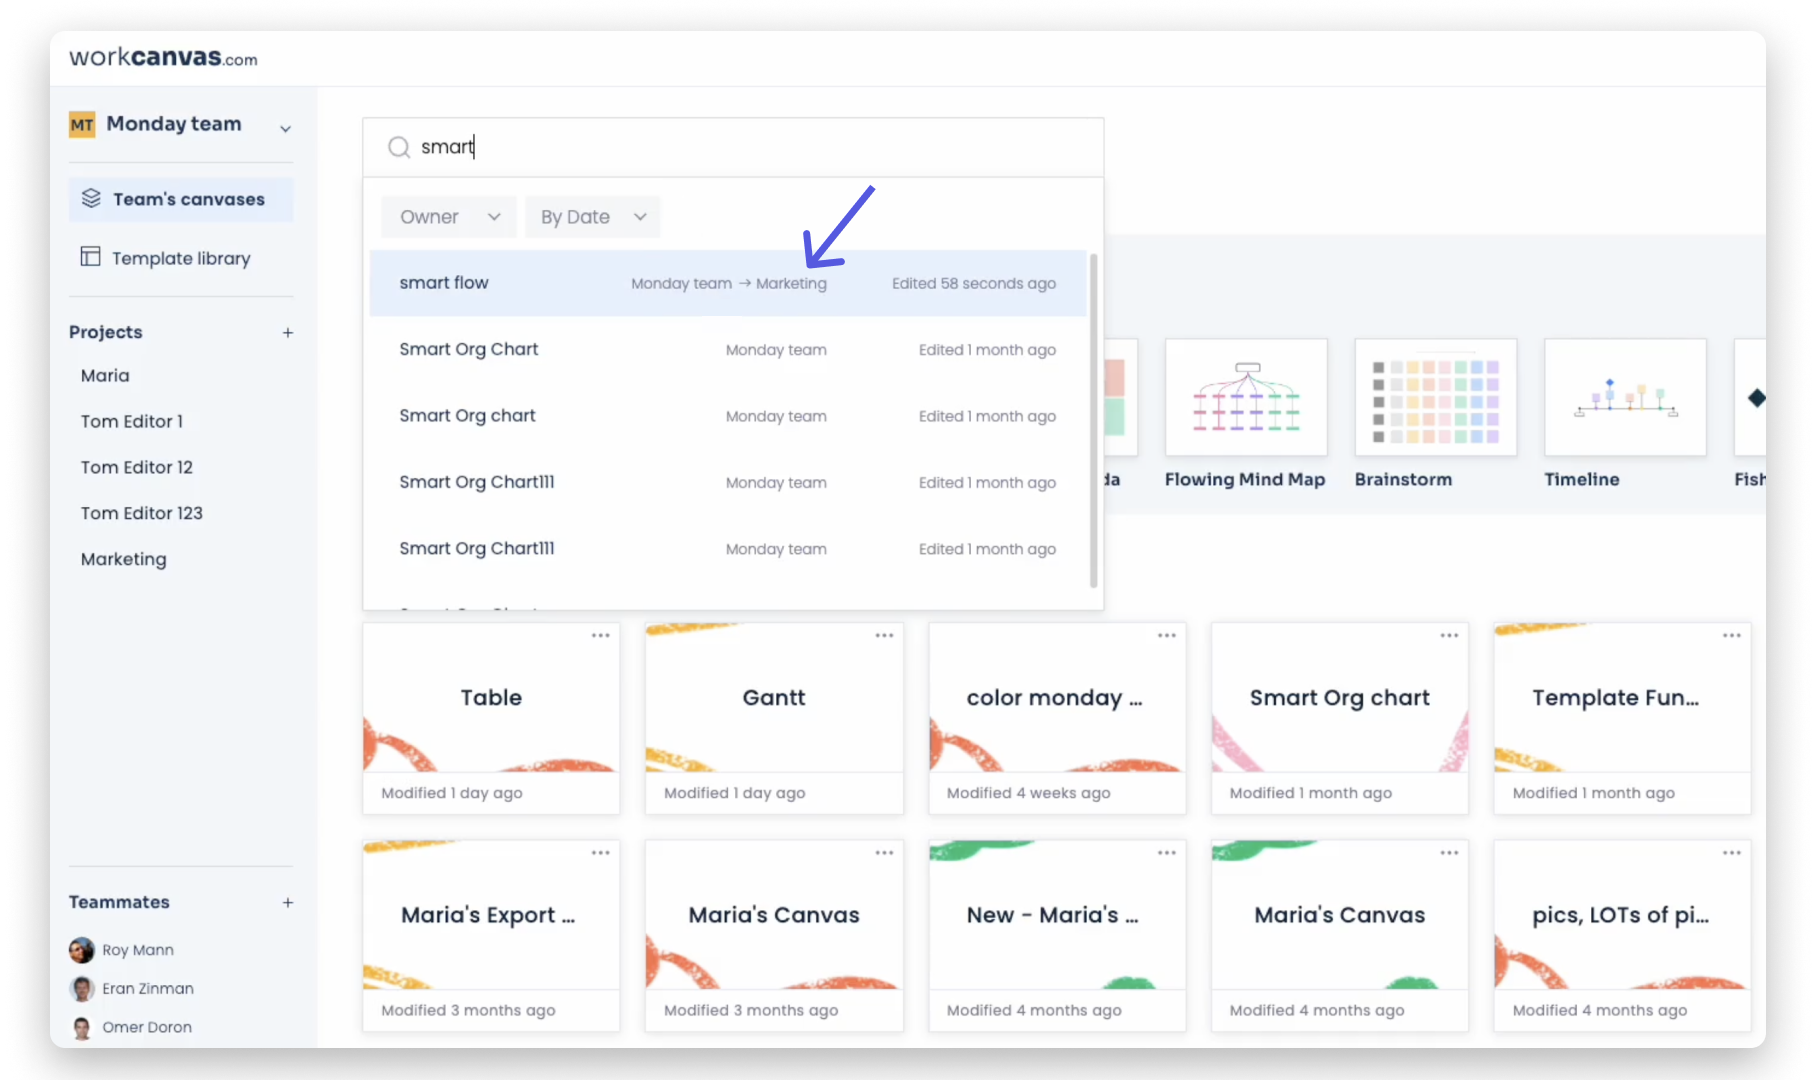This screenshot has height=1080, width=1816.
Task: Open options for Maria's Export canvas
Action: point(601,852)
